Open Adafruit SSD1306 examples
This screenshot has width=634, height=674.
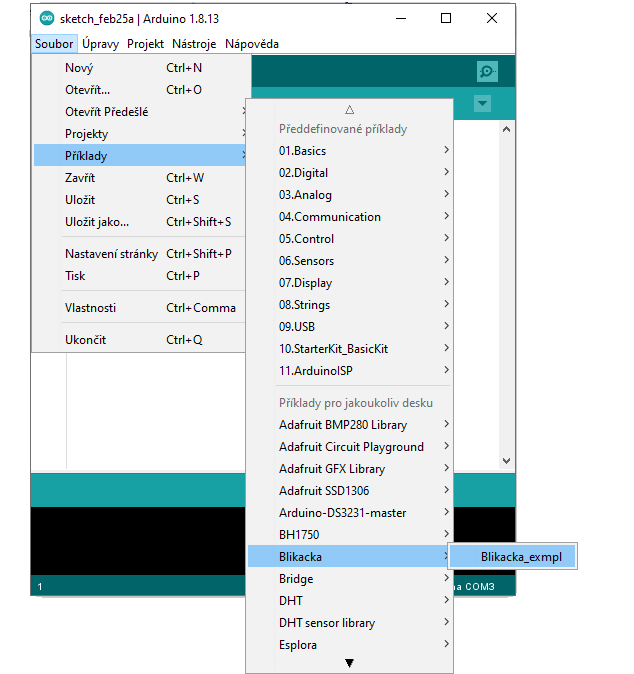click(350, 490)
